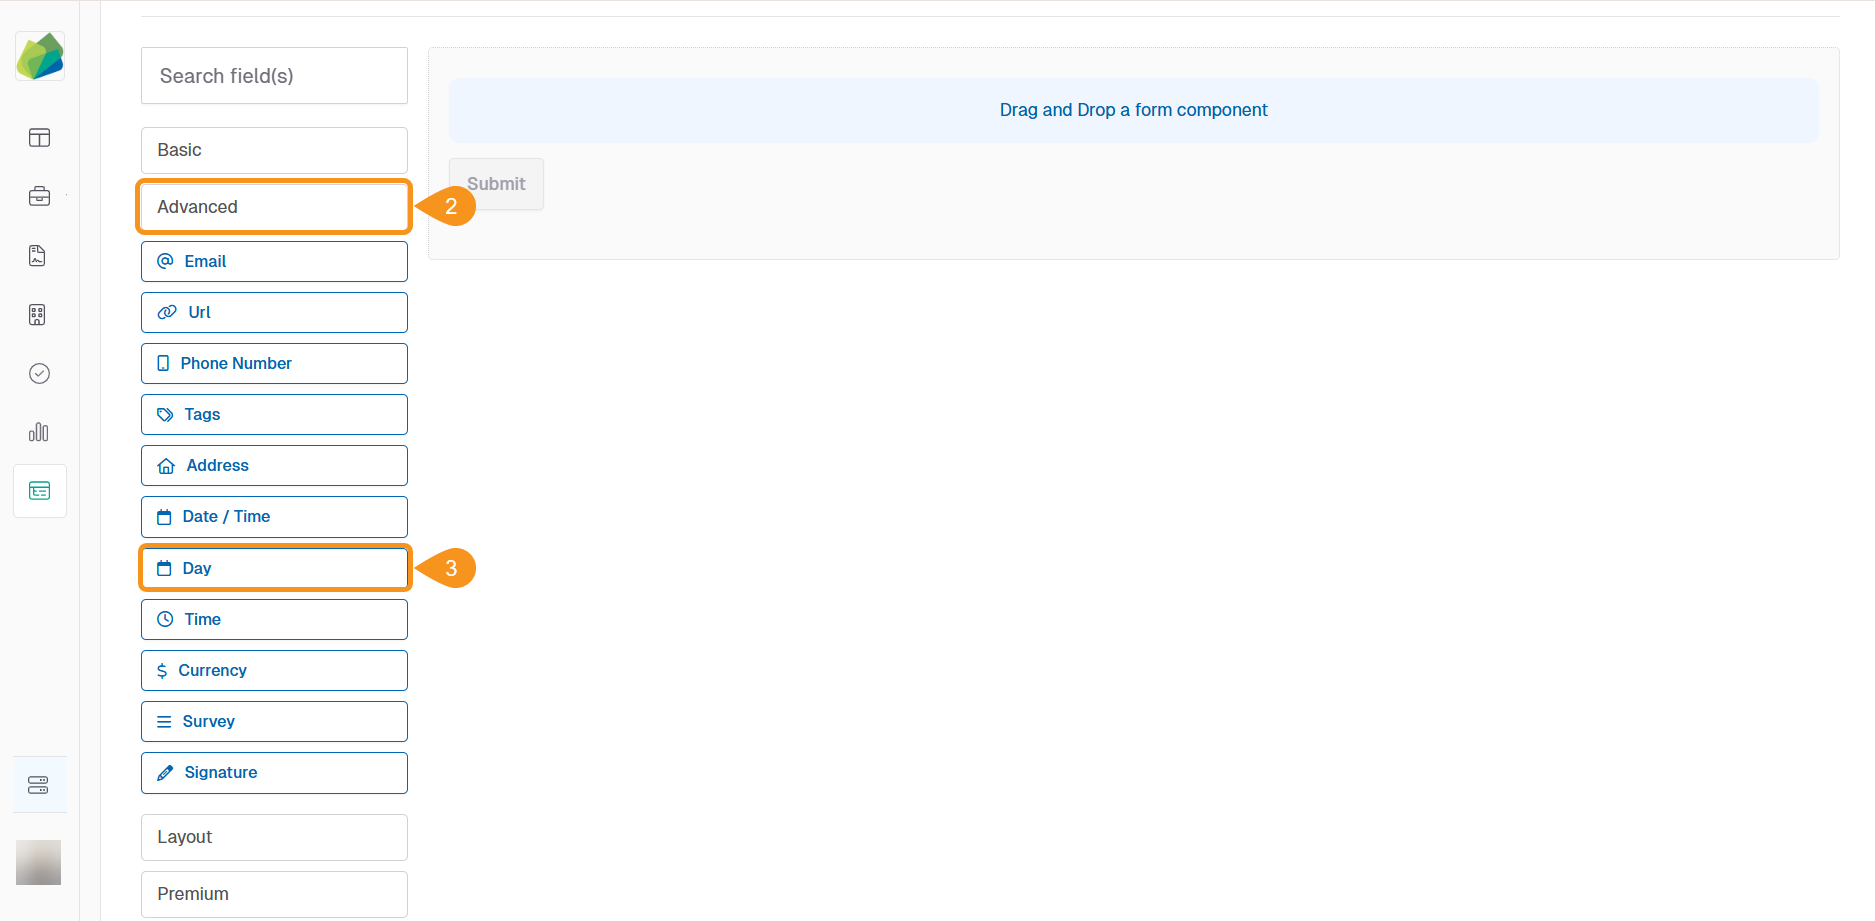Choose the Signature form component
This screenshot has width=1875, height=921.
273,772
